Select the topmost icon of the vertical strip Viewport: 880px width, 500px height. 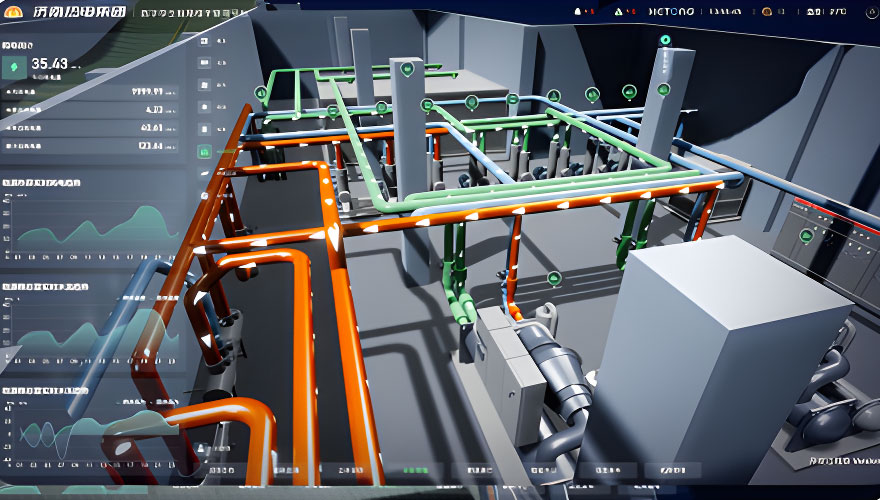pyautogui.click(x=204, y=41)
